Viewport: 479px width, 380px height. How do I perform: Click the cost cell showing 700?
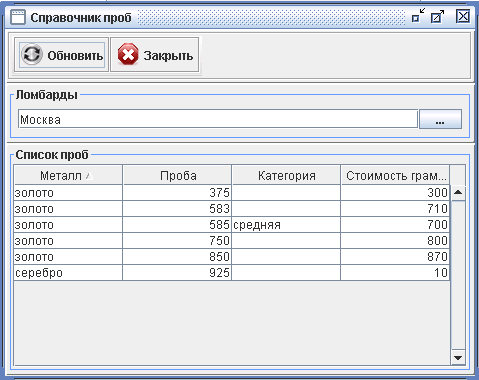click(395, 225)
